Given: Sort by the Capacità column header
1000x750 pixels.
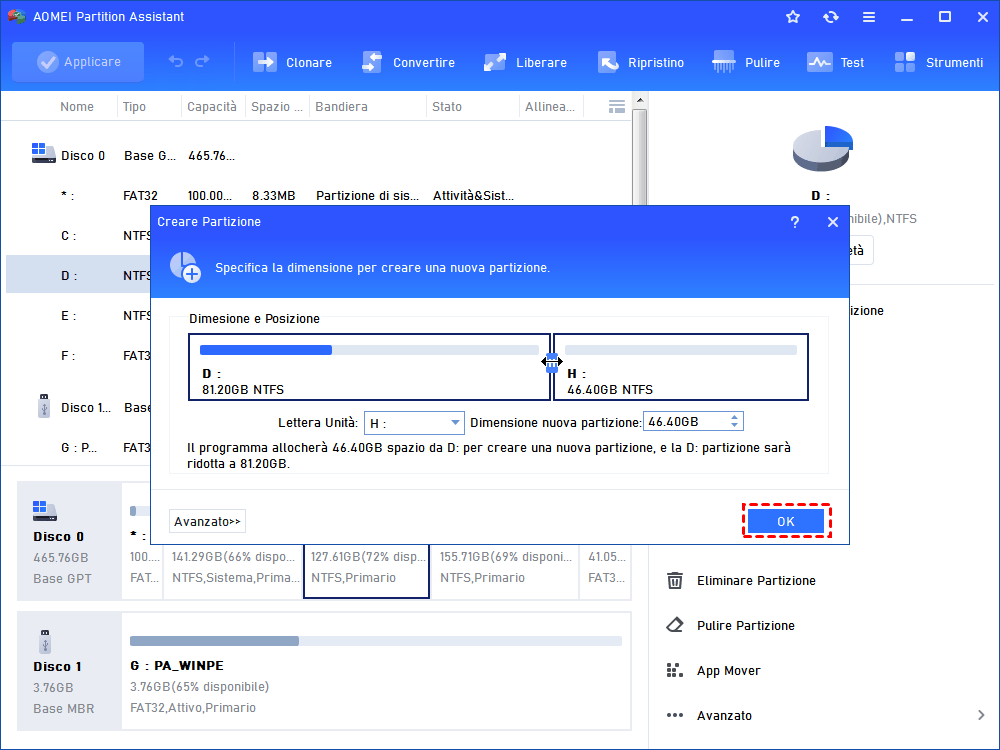Looking at the screenshot, I should [212, 107].
